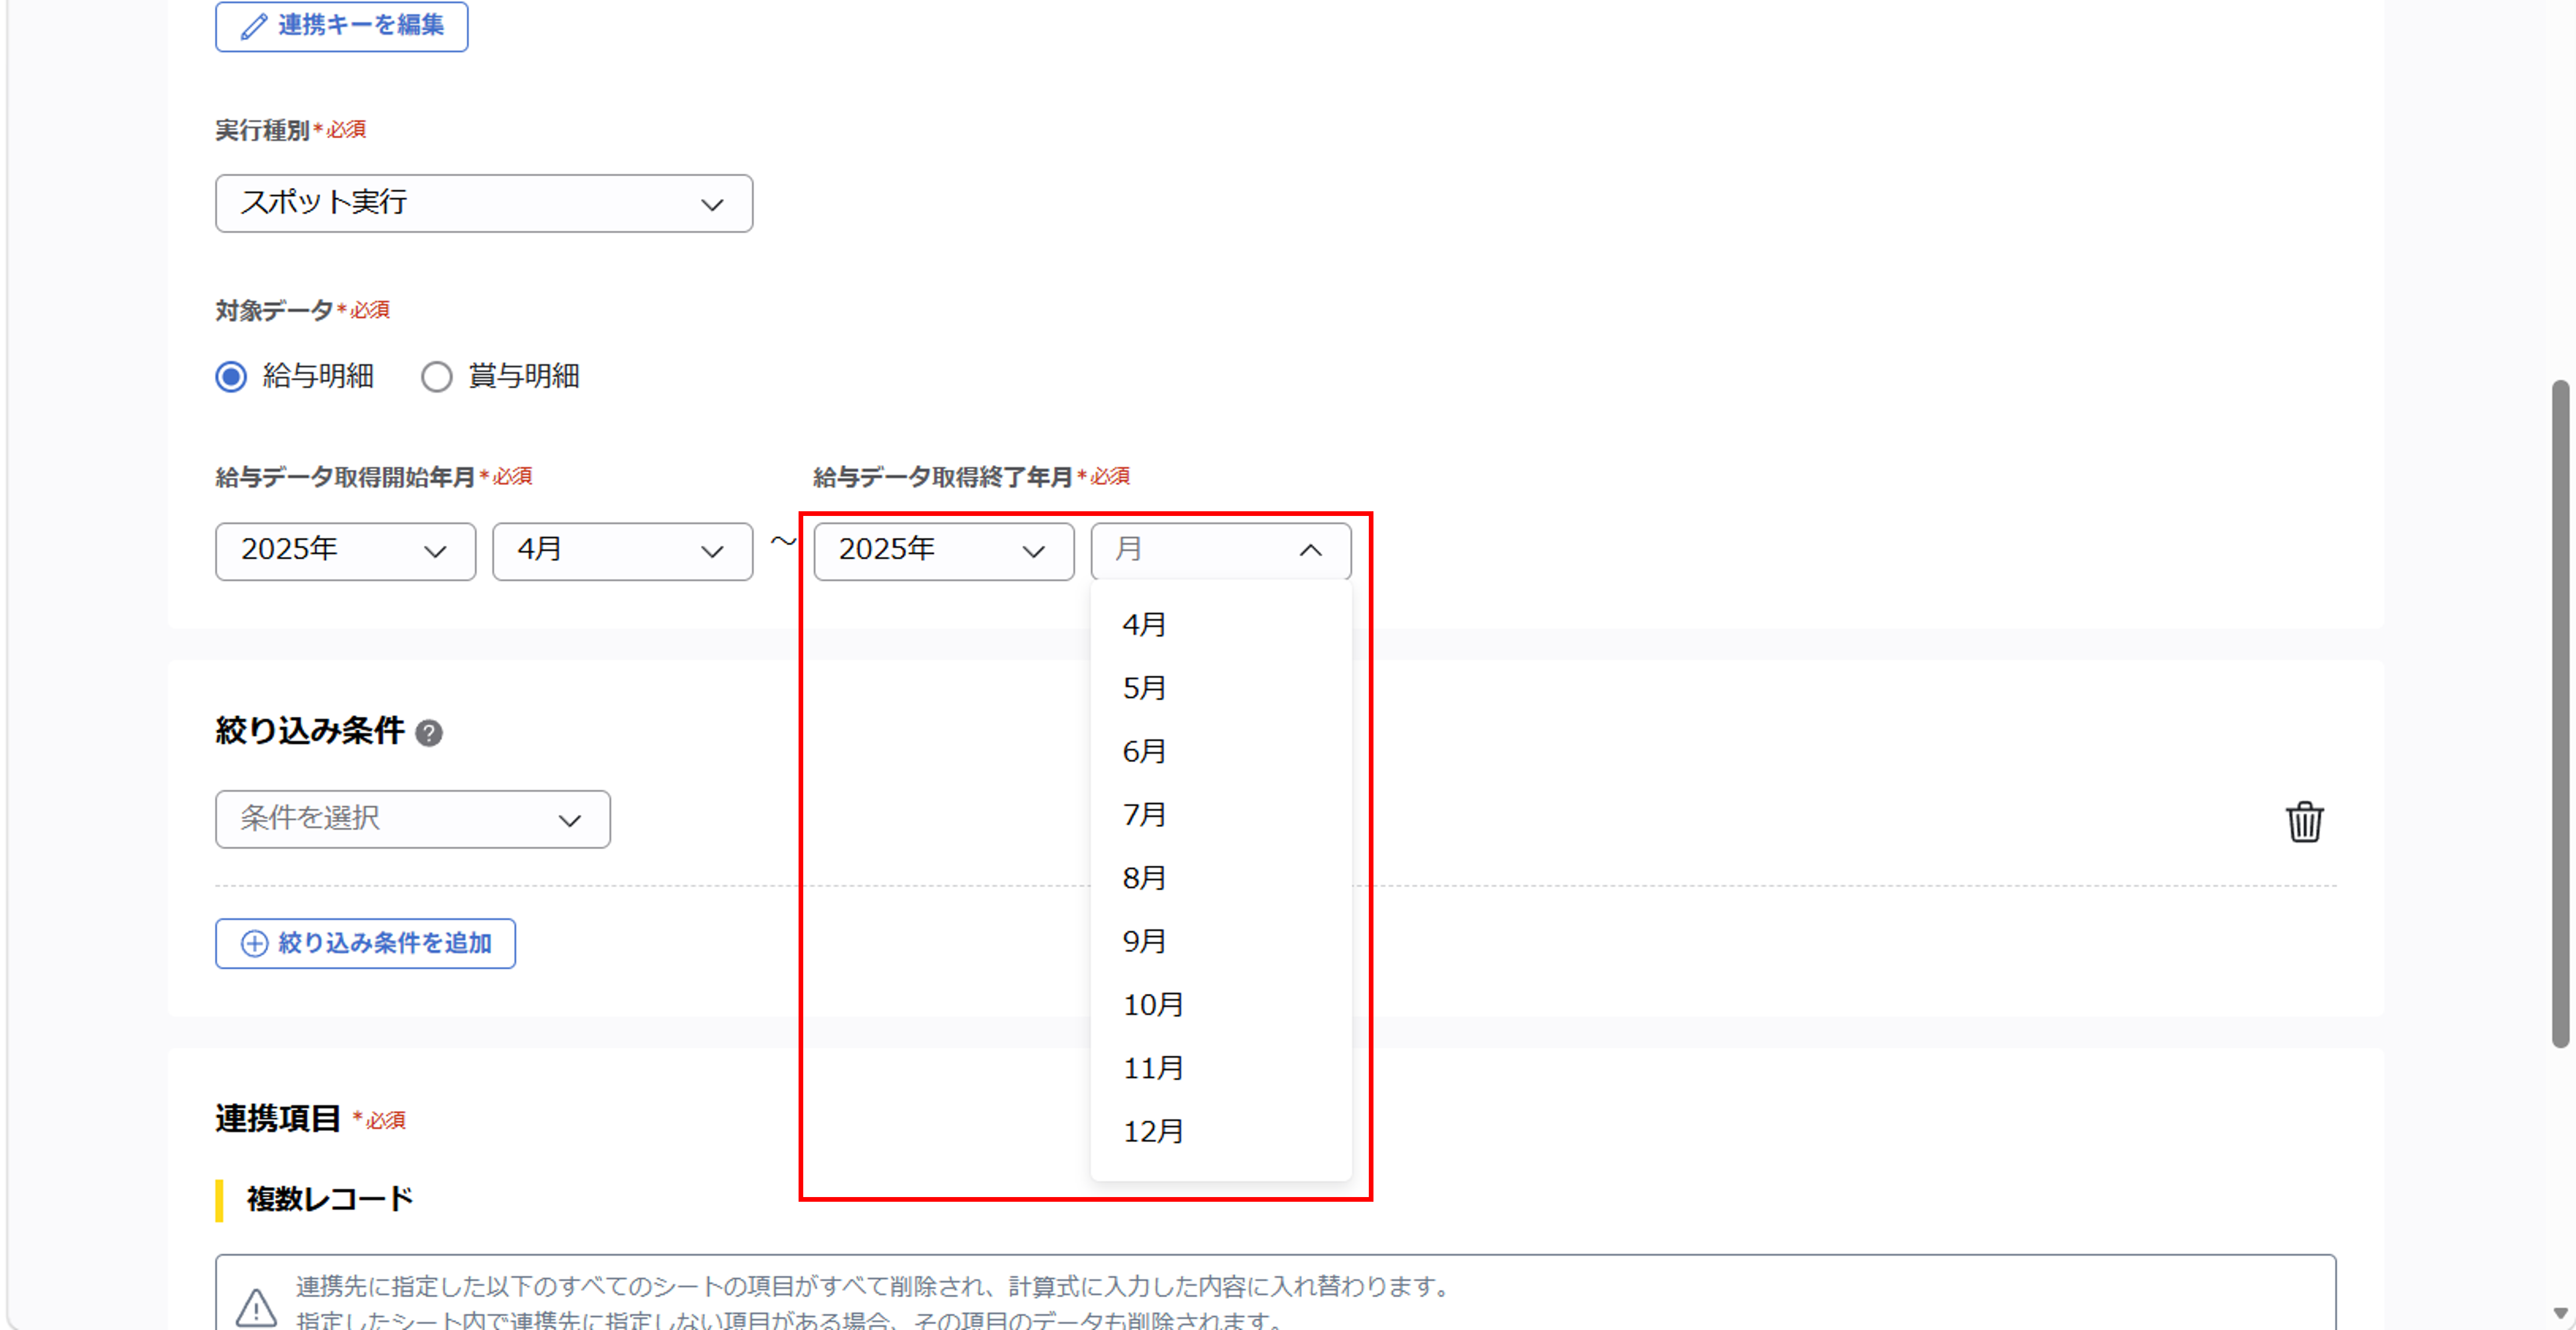Open the 実行種別 dropdown showing スポット実行
Viewport: 2576px width, 1330px height.
(484, 203)
